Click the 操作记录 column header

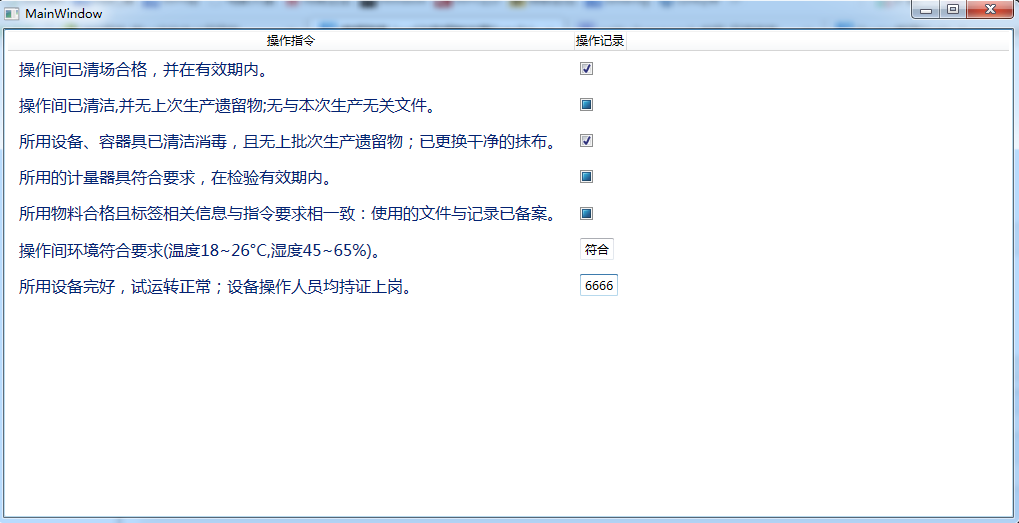click(600, 41)
